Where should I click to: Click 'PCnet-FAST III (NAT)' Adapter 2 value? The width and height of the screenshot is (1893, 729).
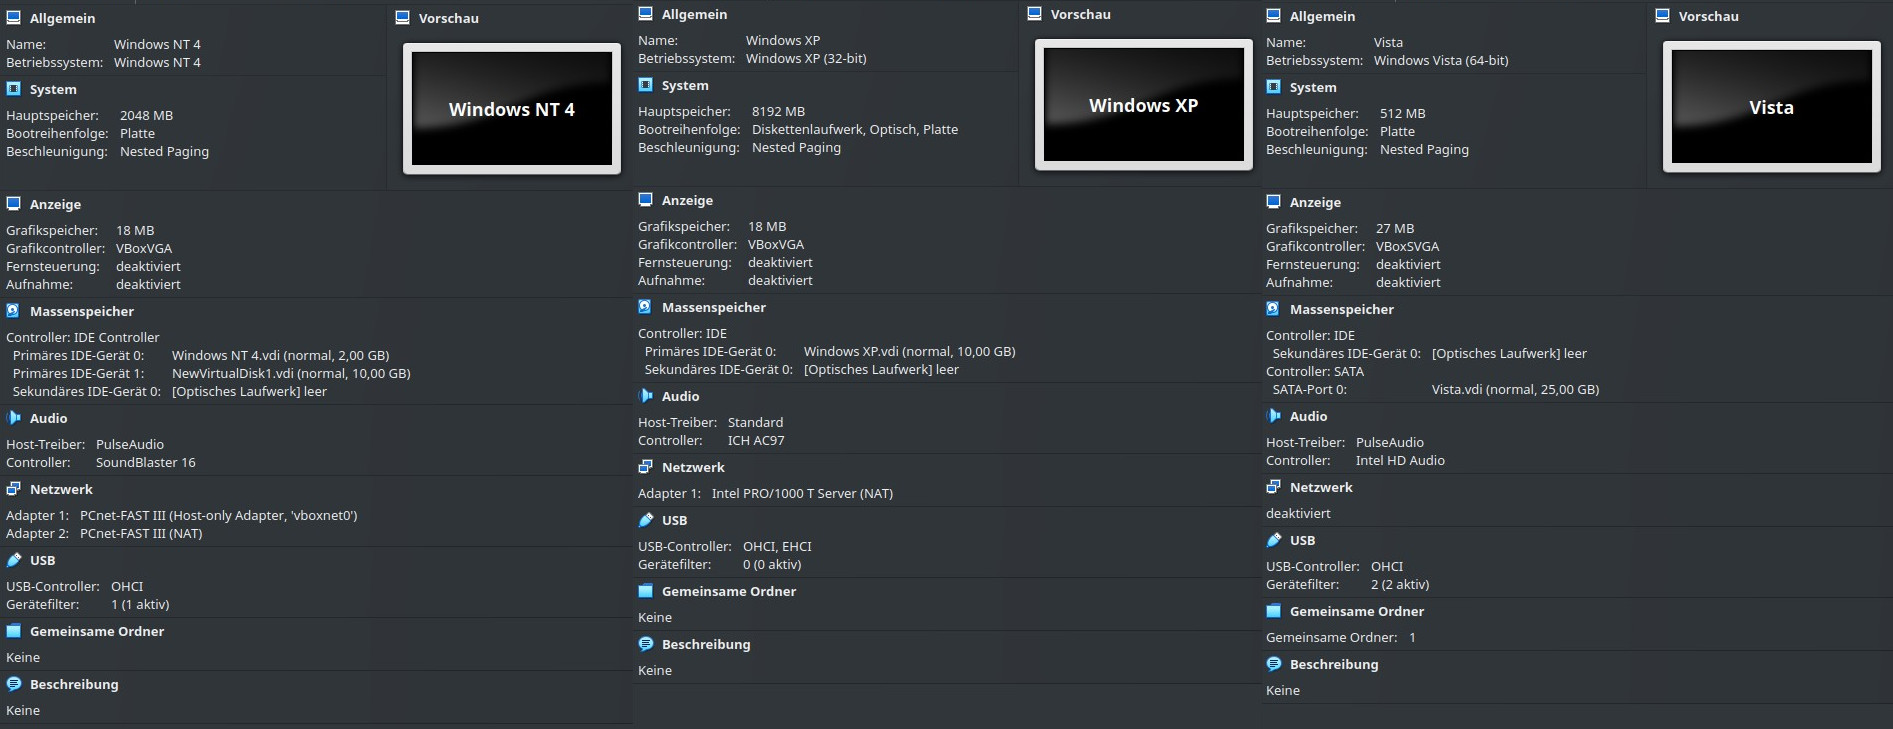click(x=141, y=533)
